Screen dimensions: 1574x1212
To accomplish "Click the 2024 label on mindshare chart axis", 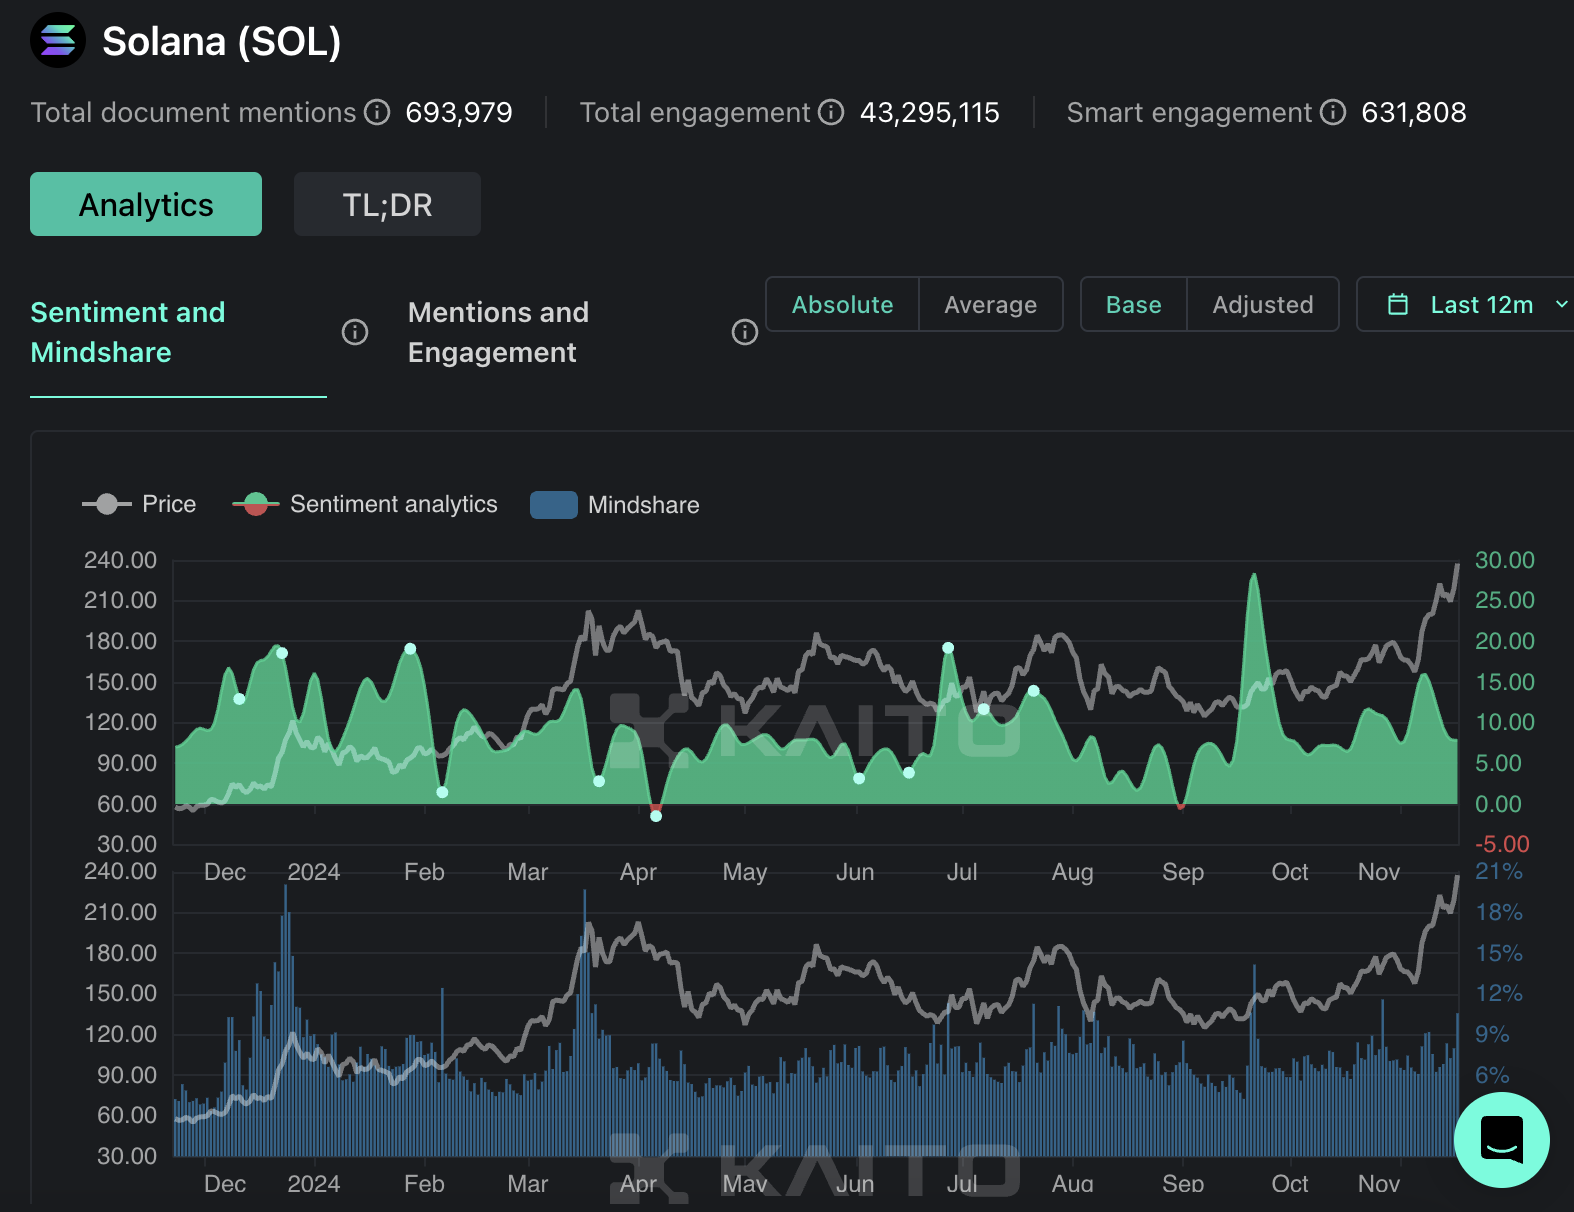I will coord(314,1184).
